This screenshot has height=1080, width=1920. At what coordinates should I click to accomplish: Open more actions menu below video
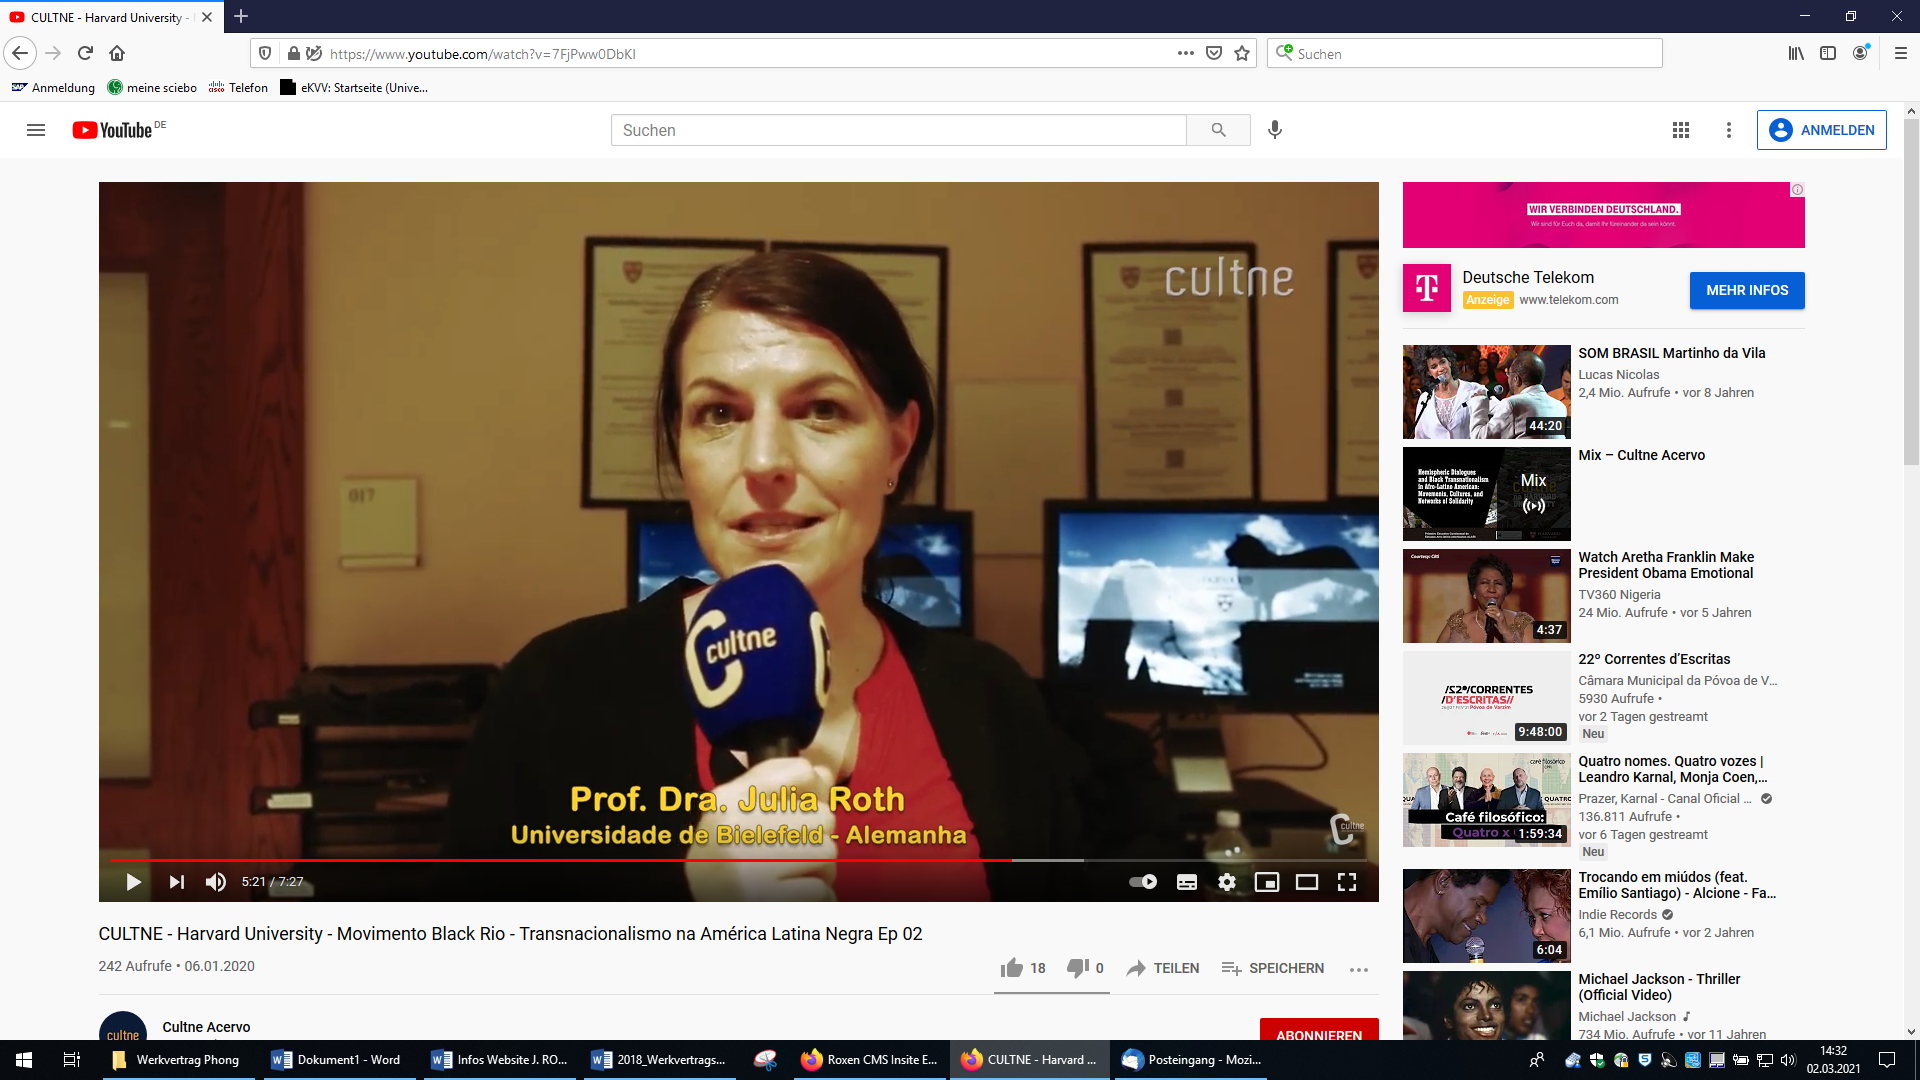pyautogui.click(x=1358, y=969)
